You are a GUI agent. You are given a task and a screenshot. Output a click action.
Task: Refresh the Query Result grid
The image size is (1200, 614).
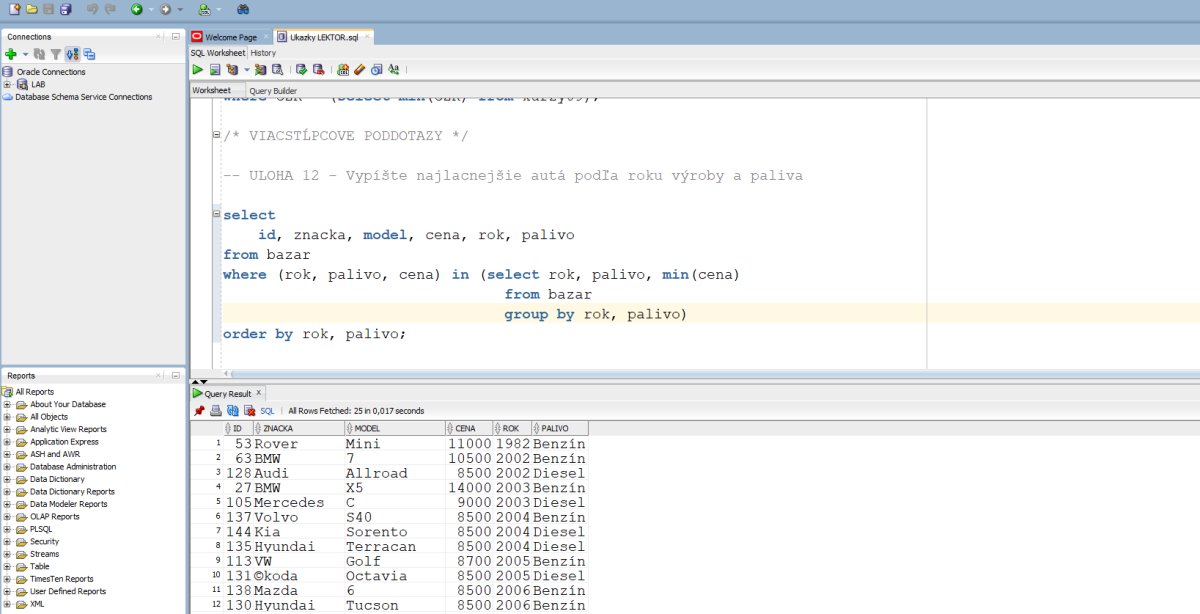coord(232,410)
